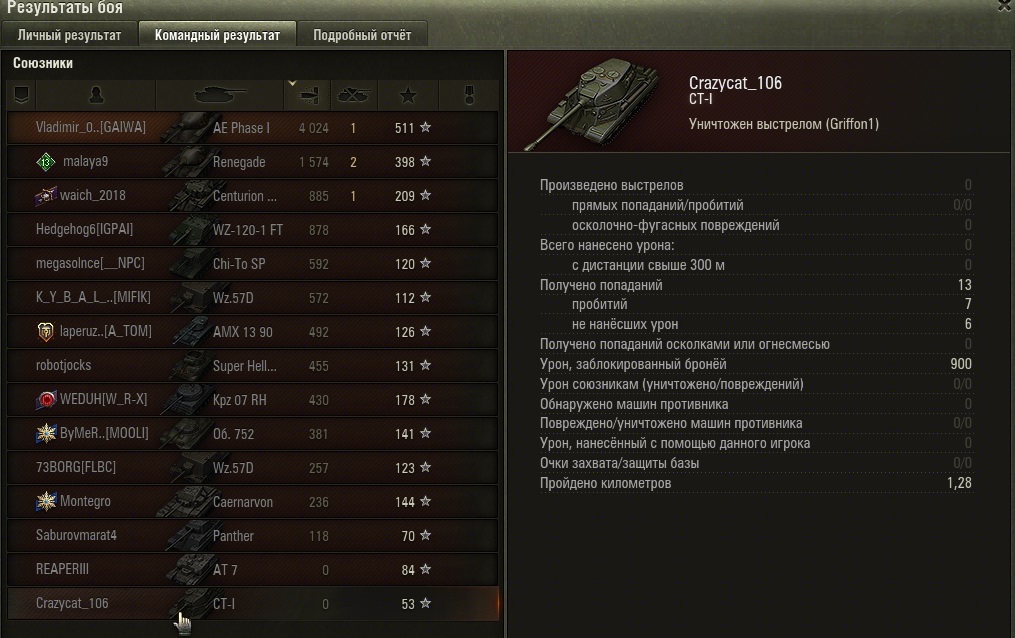This screenshot has height=638, width=1015.
Task: Sort allies by platoon shield icon
Action: pyautogui.click(x=21, y=96)
